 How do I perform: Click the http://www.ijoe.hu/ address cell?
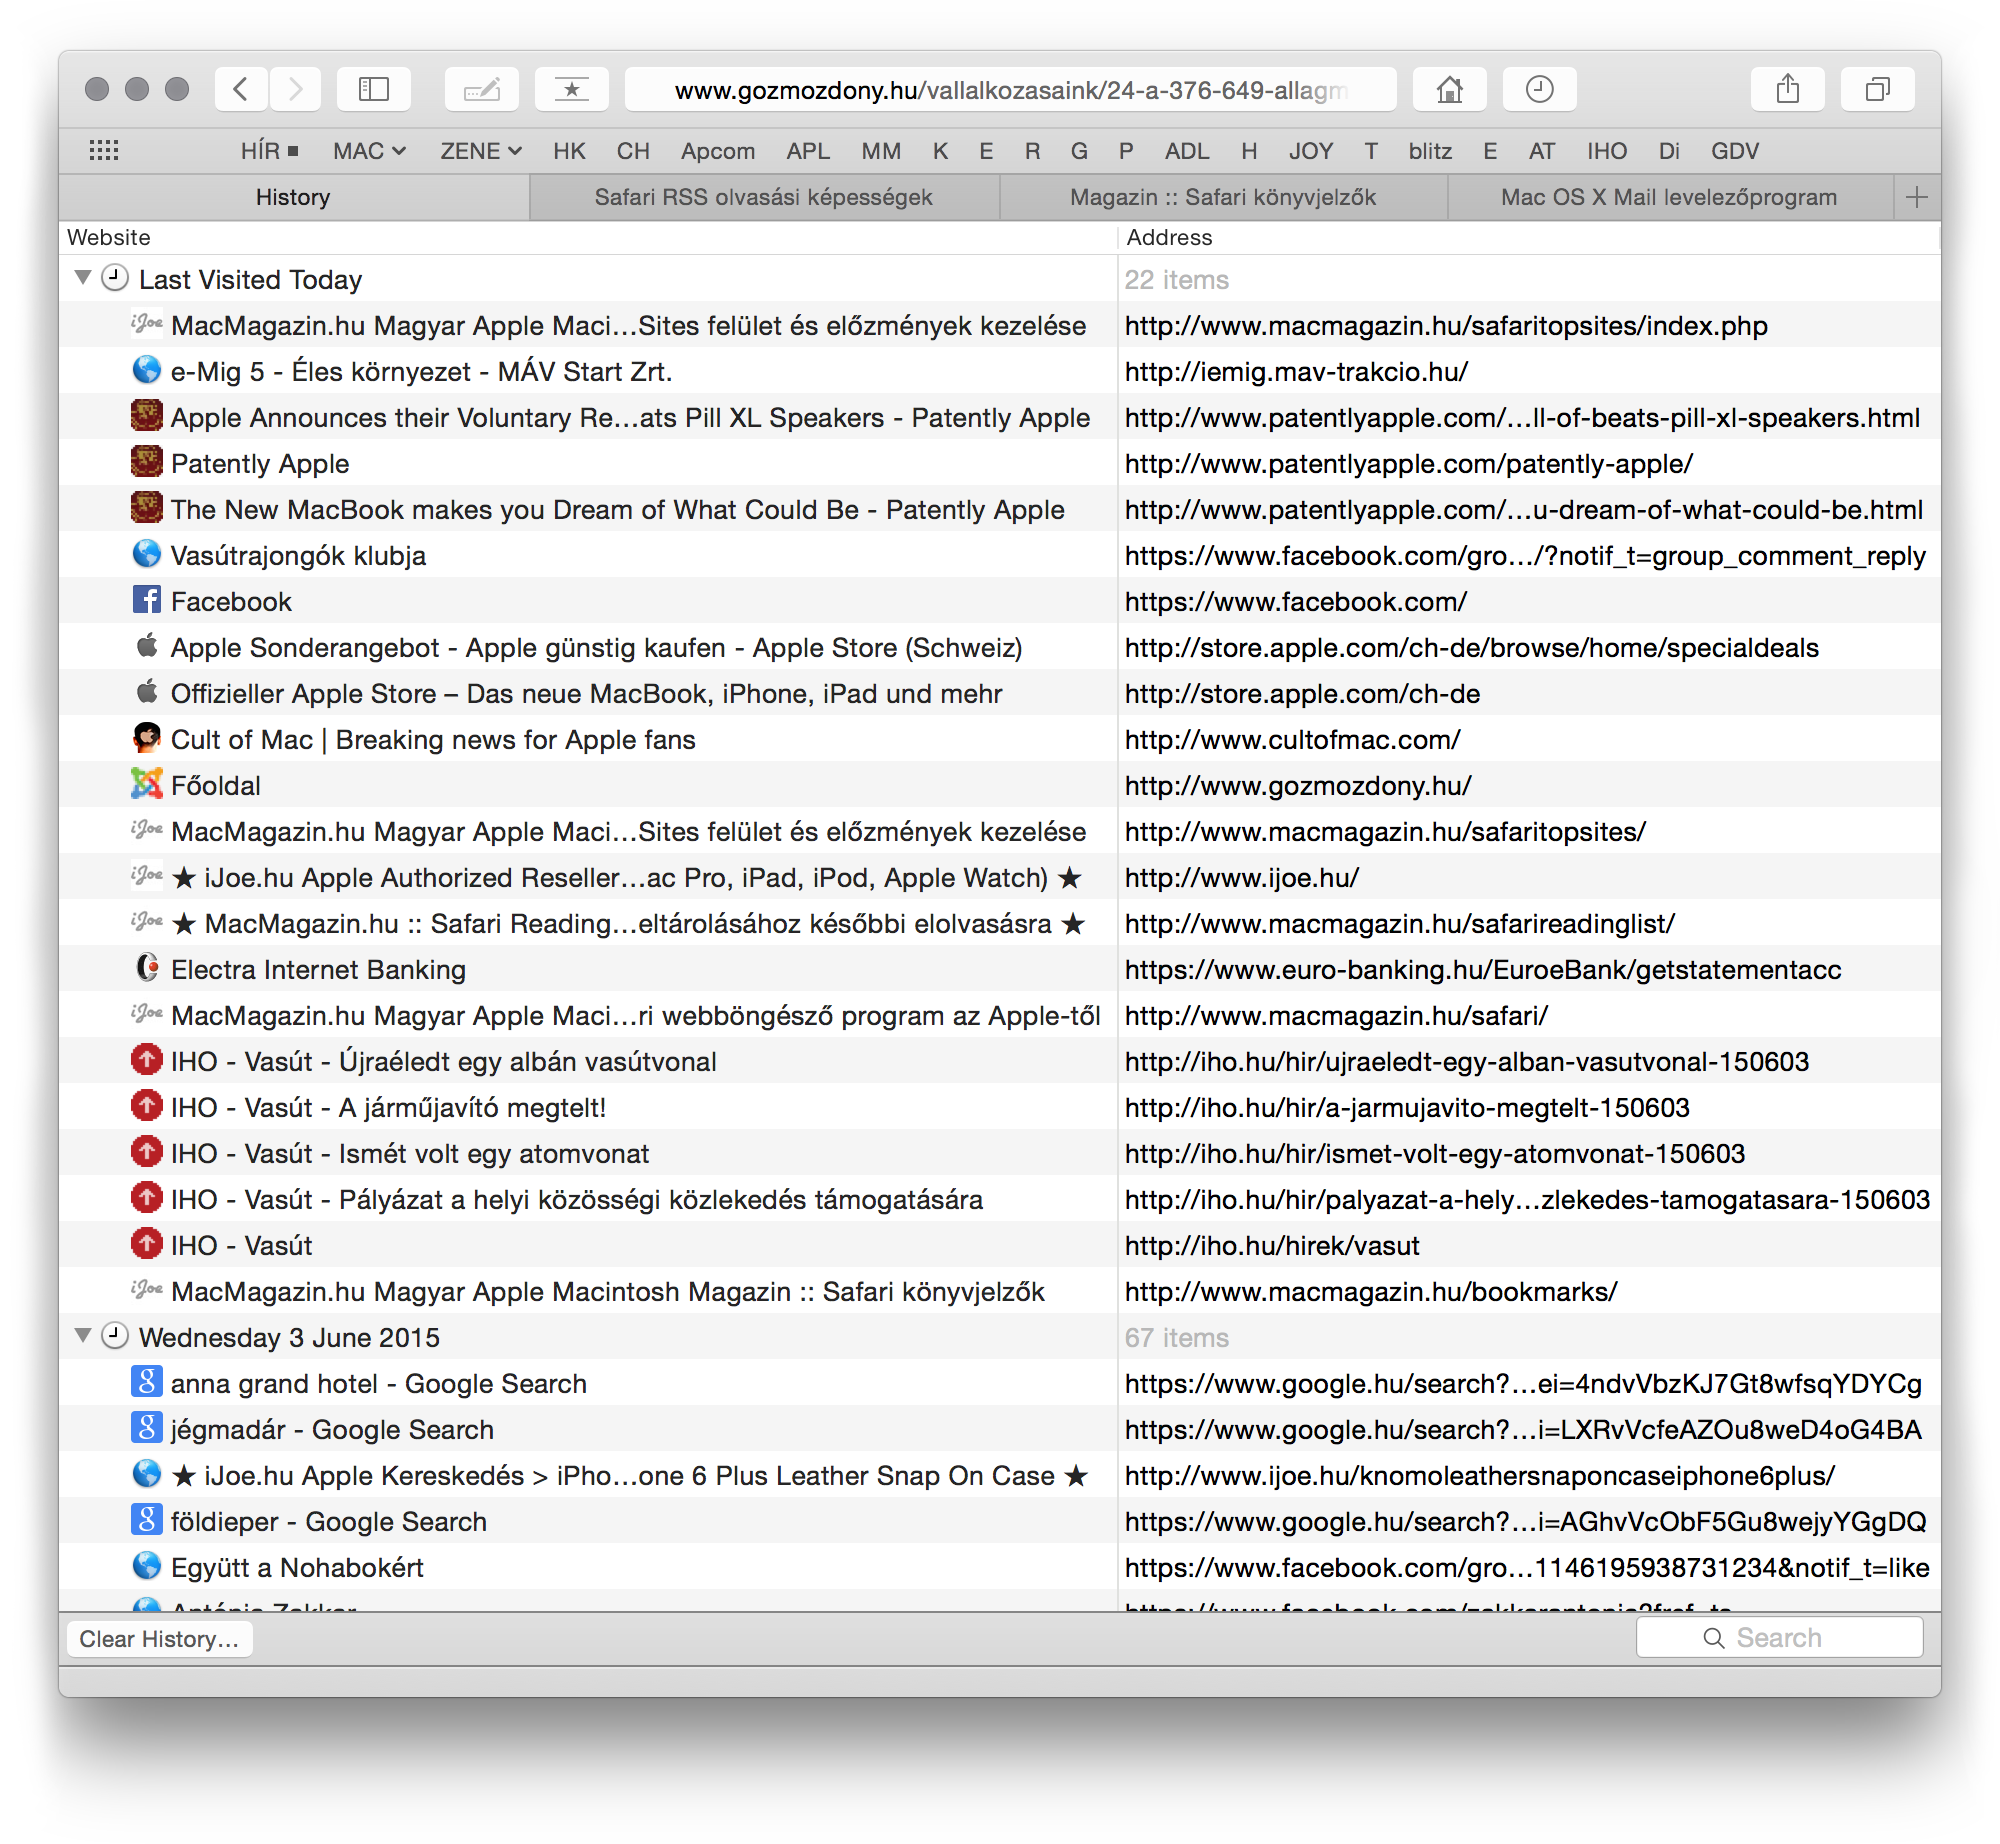1242,877
